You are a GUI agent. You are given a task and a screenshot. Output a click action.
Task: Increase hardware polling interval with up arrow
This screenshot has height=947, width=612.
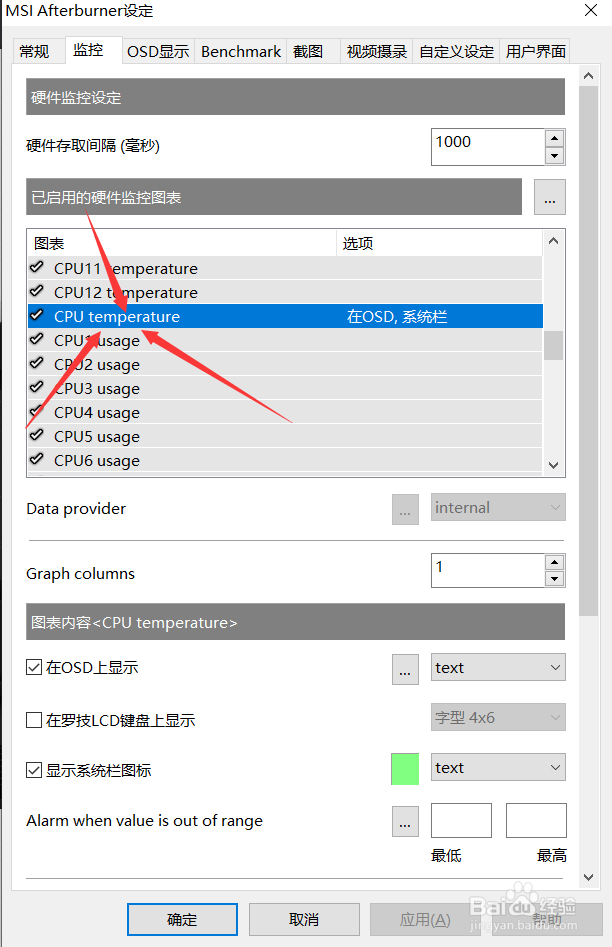coord(555,138)
